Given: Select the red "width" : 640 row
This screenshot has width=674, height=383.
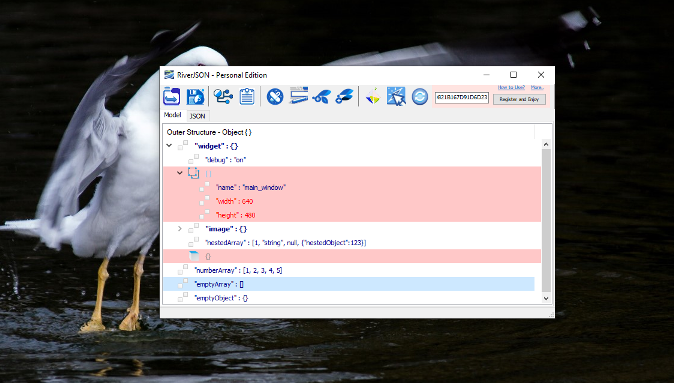Looking at the screenshot, I should 235,201.
